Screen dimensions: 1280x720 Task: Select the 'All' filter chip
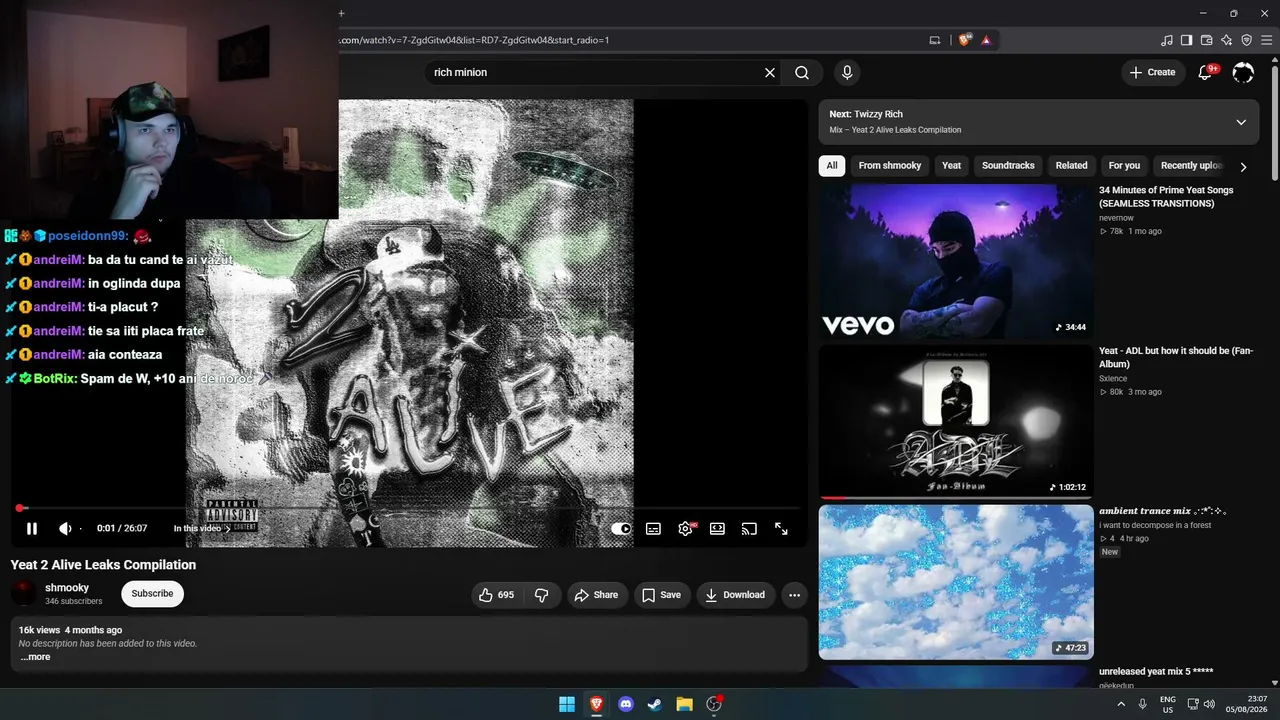coord(832,166)
